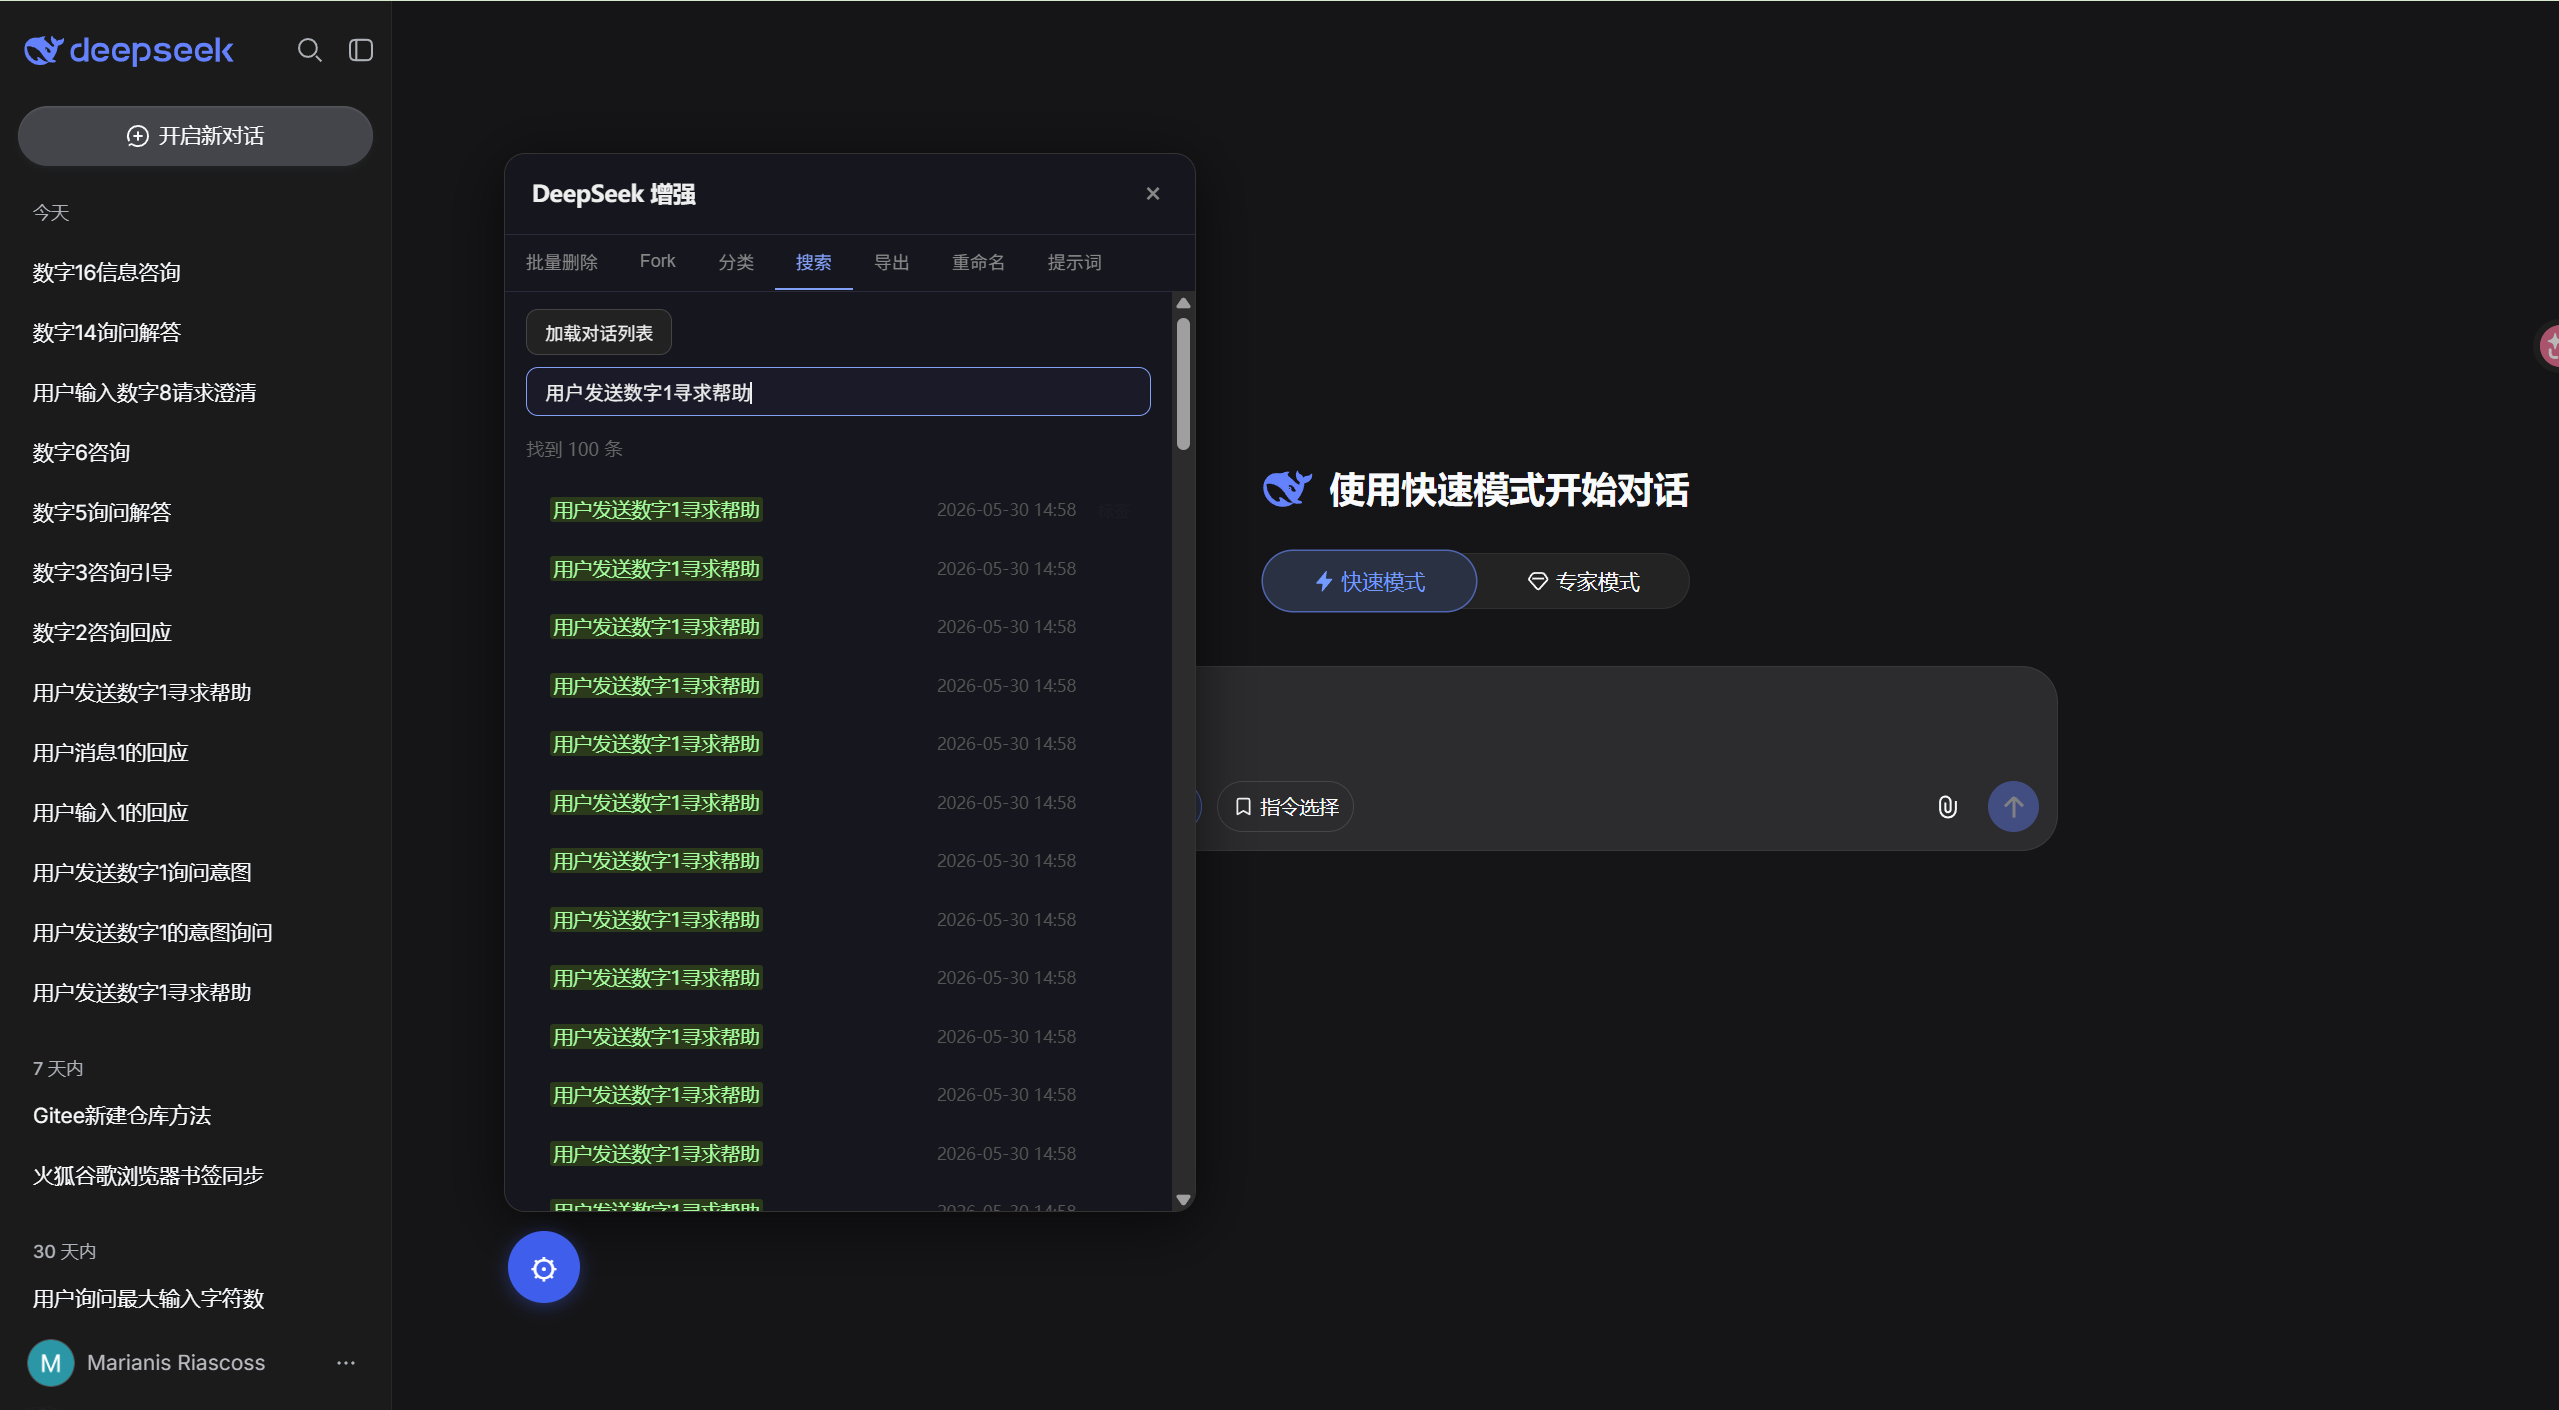Open the 指令选择 selector
The width and height of the screenshot is (2559, 1410).
[1286, 807]
